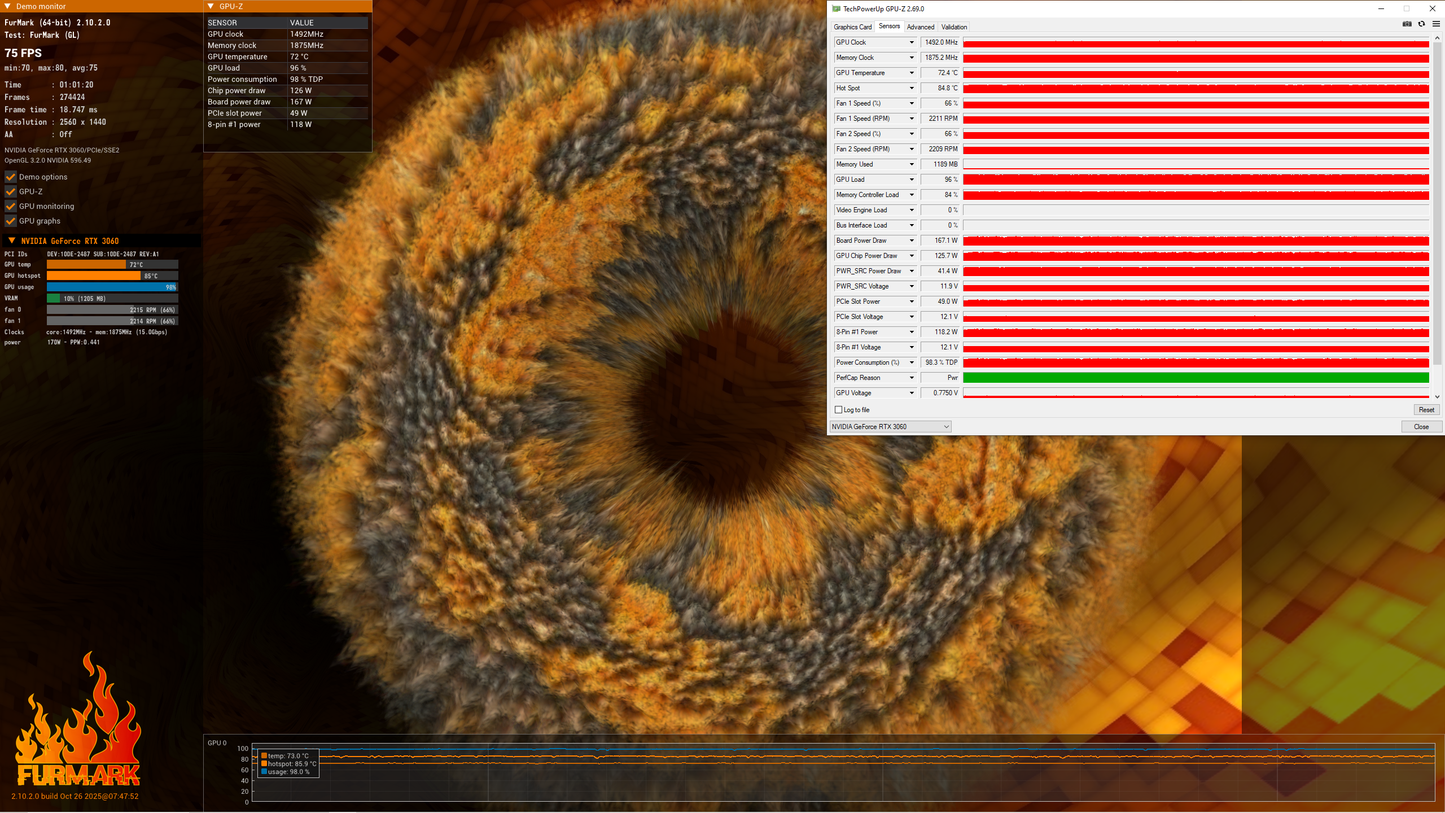Go to the Validation tab
This screenshot has width=1445, height=813.
click(955, 27)
